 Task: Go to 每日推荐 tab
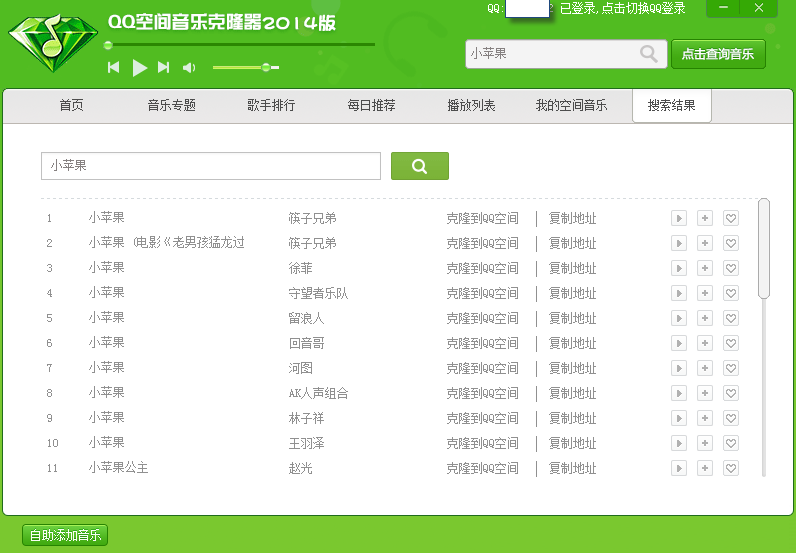[x=372, y=106]
